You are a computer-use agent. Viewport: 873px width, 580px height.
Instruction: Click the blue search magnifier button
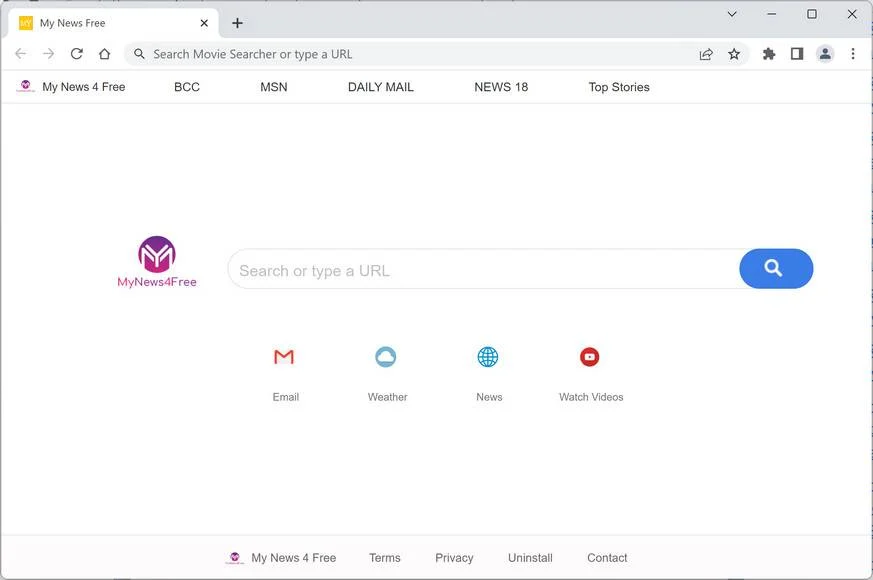[776, 269]
